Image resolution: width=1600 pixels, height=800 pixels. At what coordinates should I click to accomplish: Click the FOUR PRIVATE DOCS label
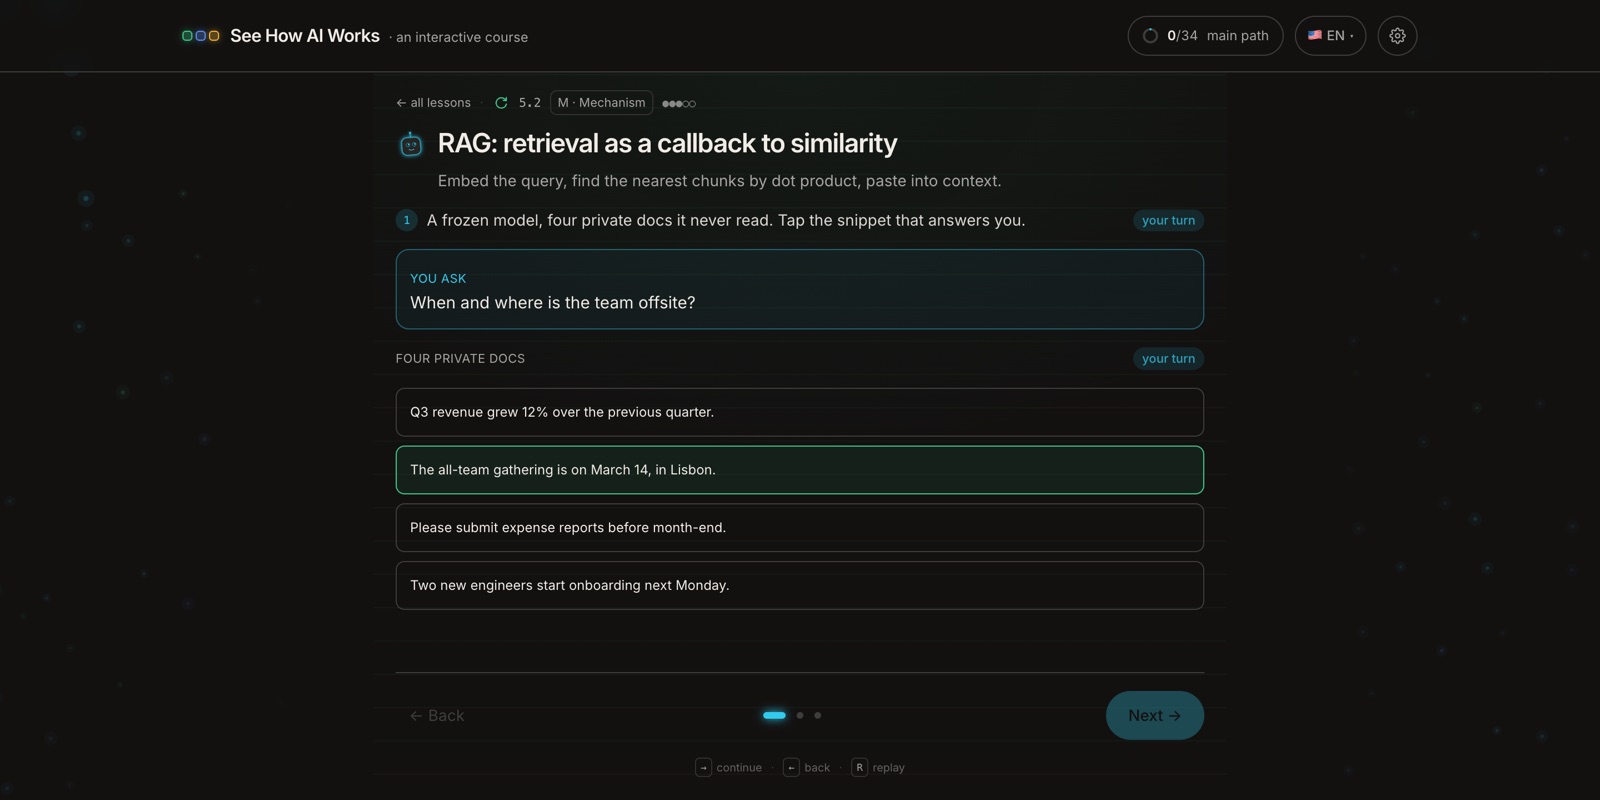coord(460,358)
